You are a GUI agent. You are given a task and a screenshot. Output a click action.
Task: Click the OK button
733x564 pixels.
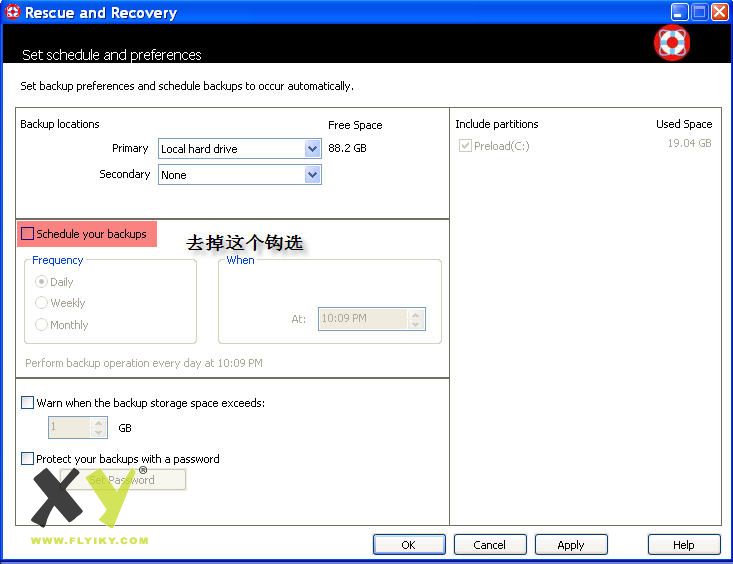409,545
